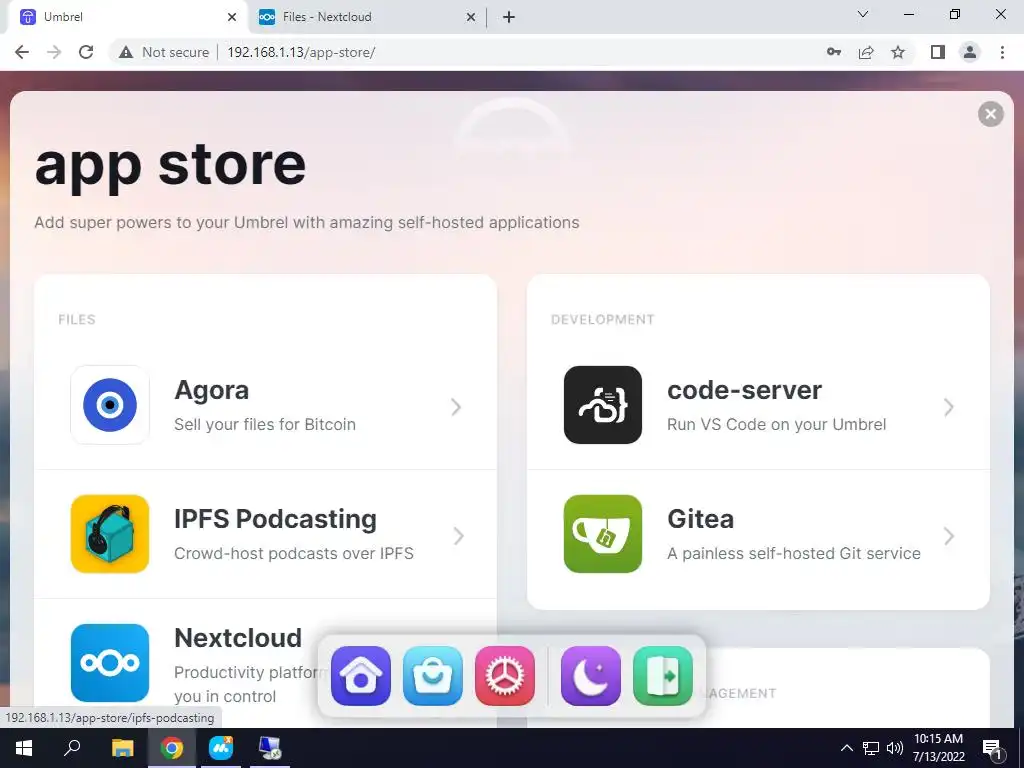This screenshot has height=768, width=1024.
Task: Open Nextcloud title link
Action: point(238,638)
